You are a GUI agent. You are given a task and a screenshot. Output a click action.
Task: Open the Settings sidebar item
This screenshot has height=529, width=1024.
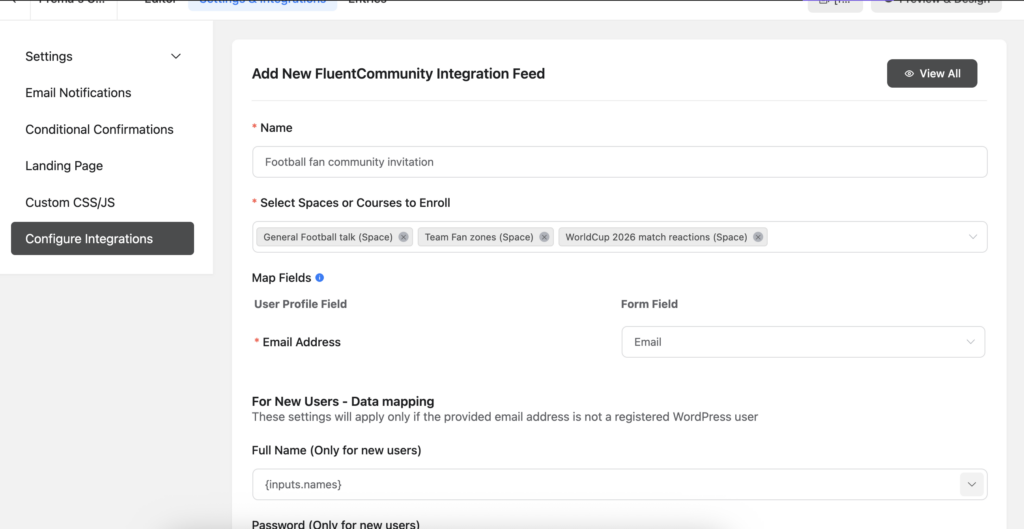(49, 56)
